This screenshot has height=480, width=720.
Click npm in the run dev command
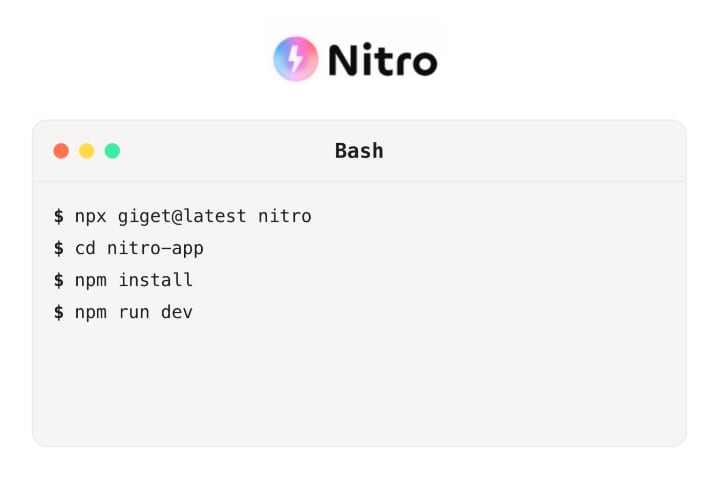[91, 312]
